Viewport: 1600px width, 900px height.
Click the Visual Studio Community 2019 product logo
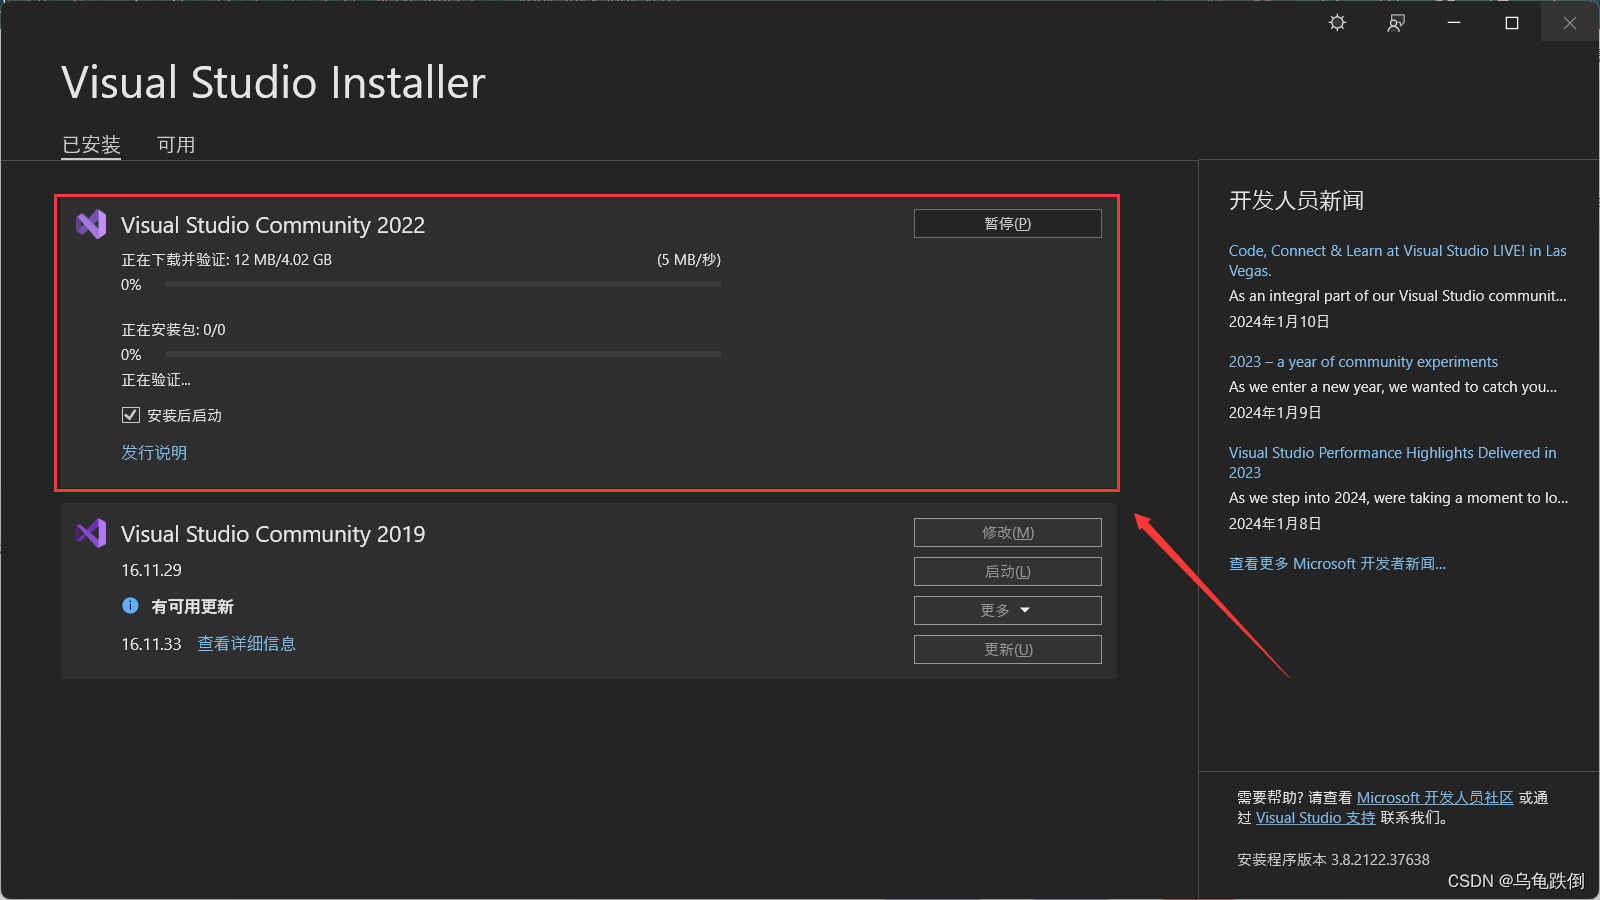(x=91, y=533)
